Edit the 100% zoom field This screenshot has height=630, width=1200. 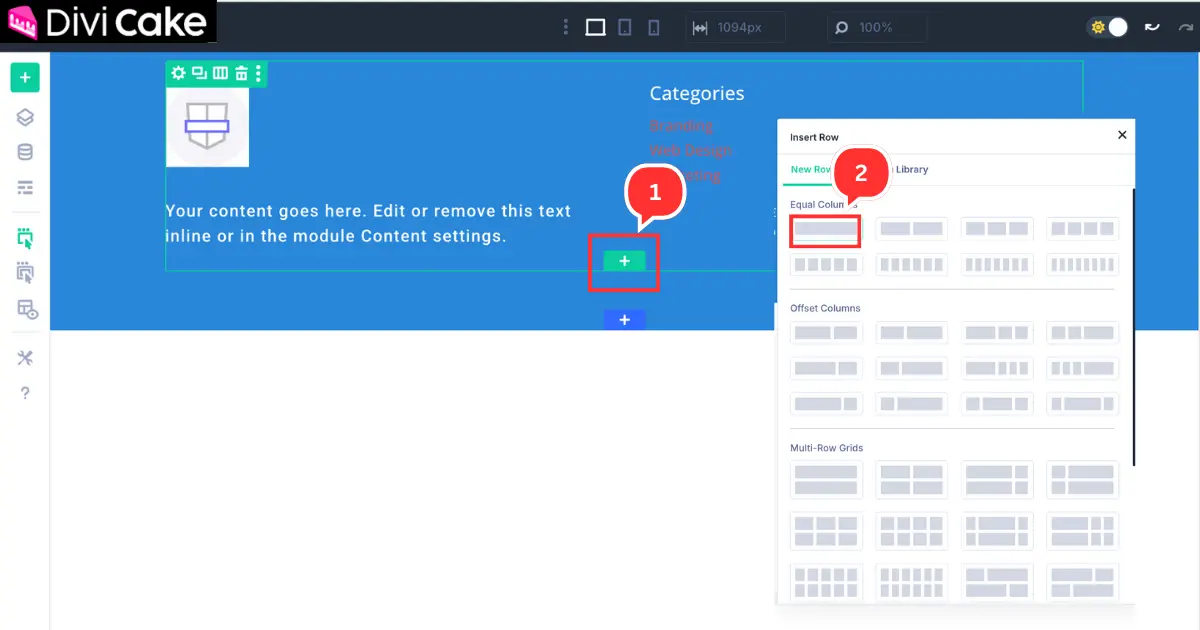pos(876,27)
